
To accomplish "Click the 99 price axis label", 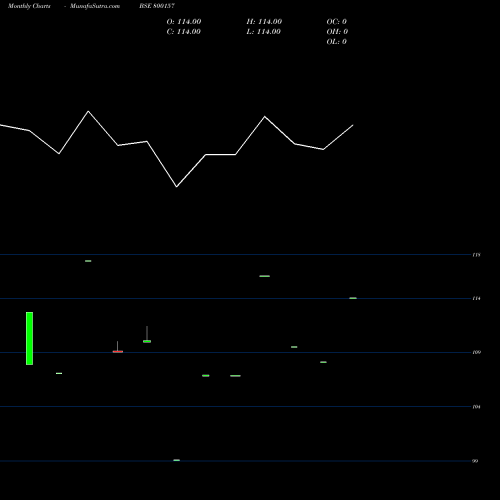I will click(x=475, y=461).
